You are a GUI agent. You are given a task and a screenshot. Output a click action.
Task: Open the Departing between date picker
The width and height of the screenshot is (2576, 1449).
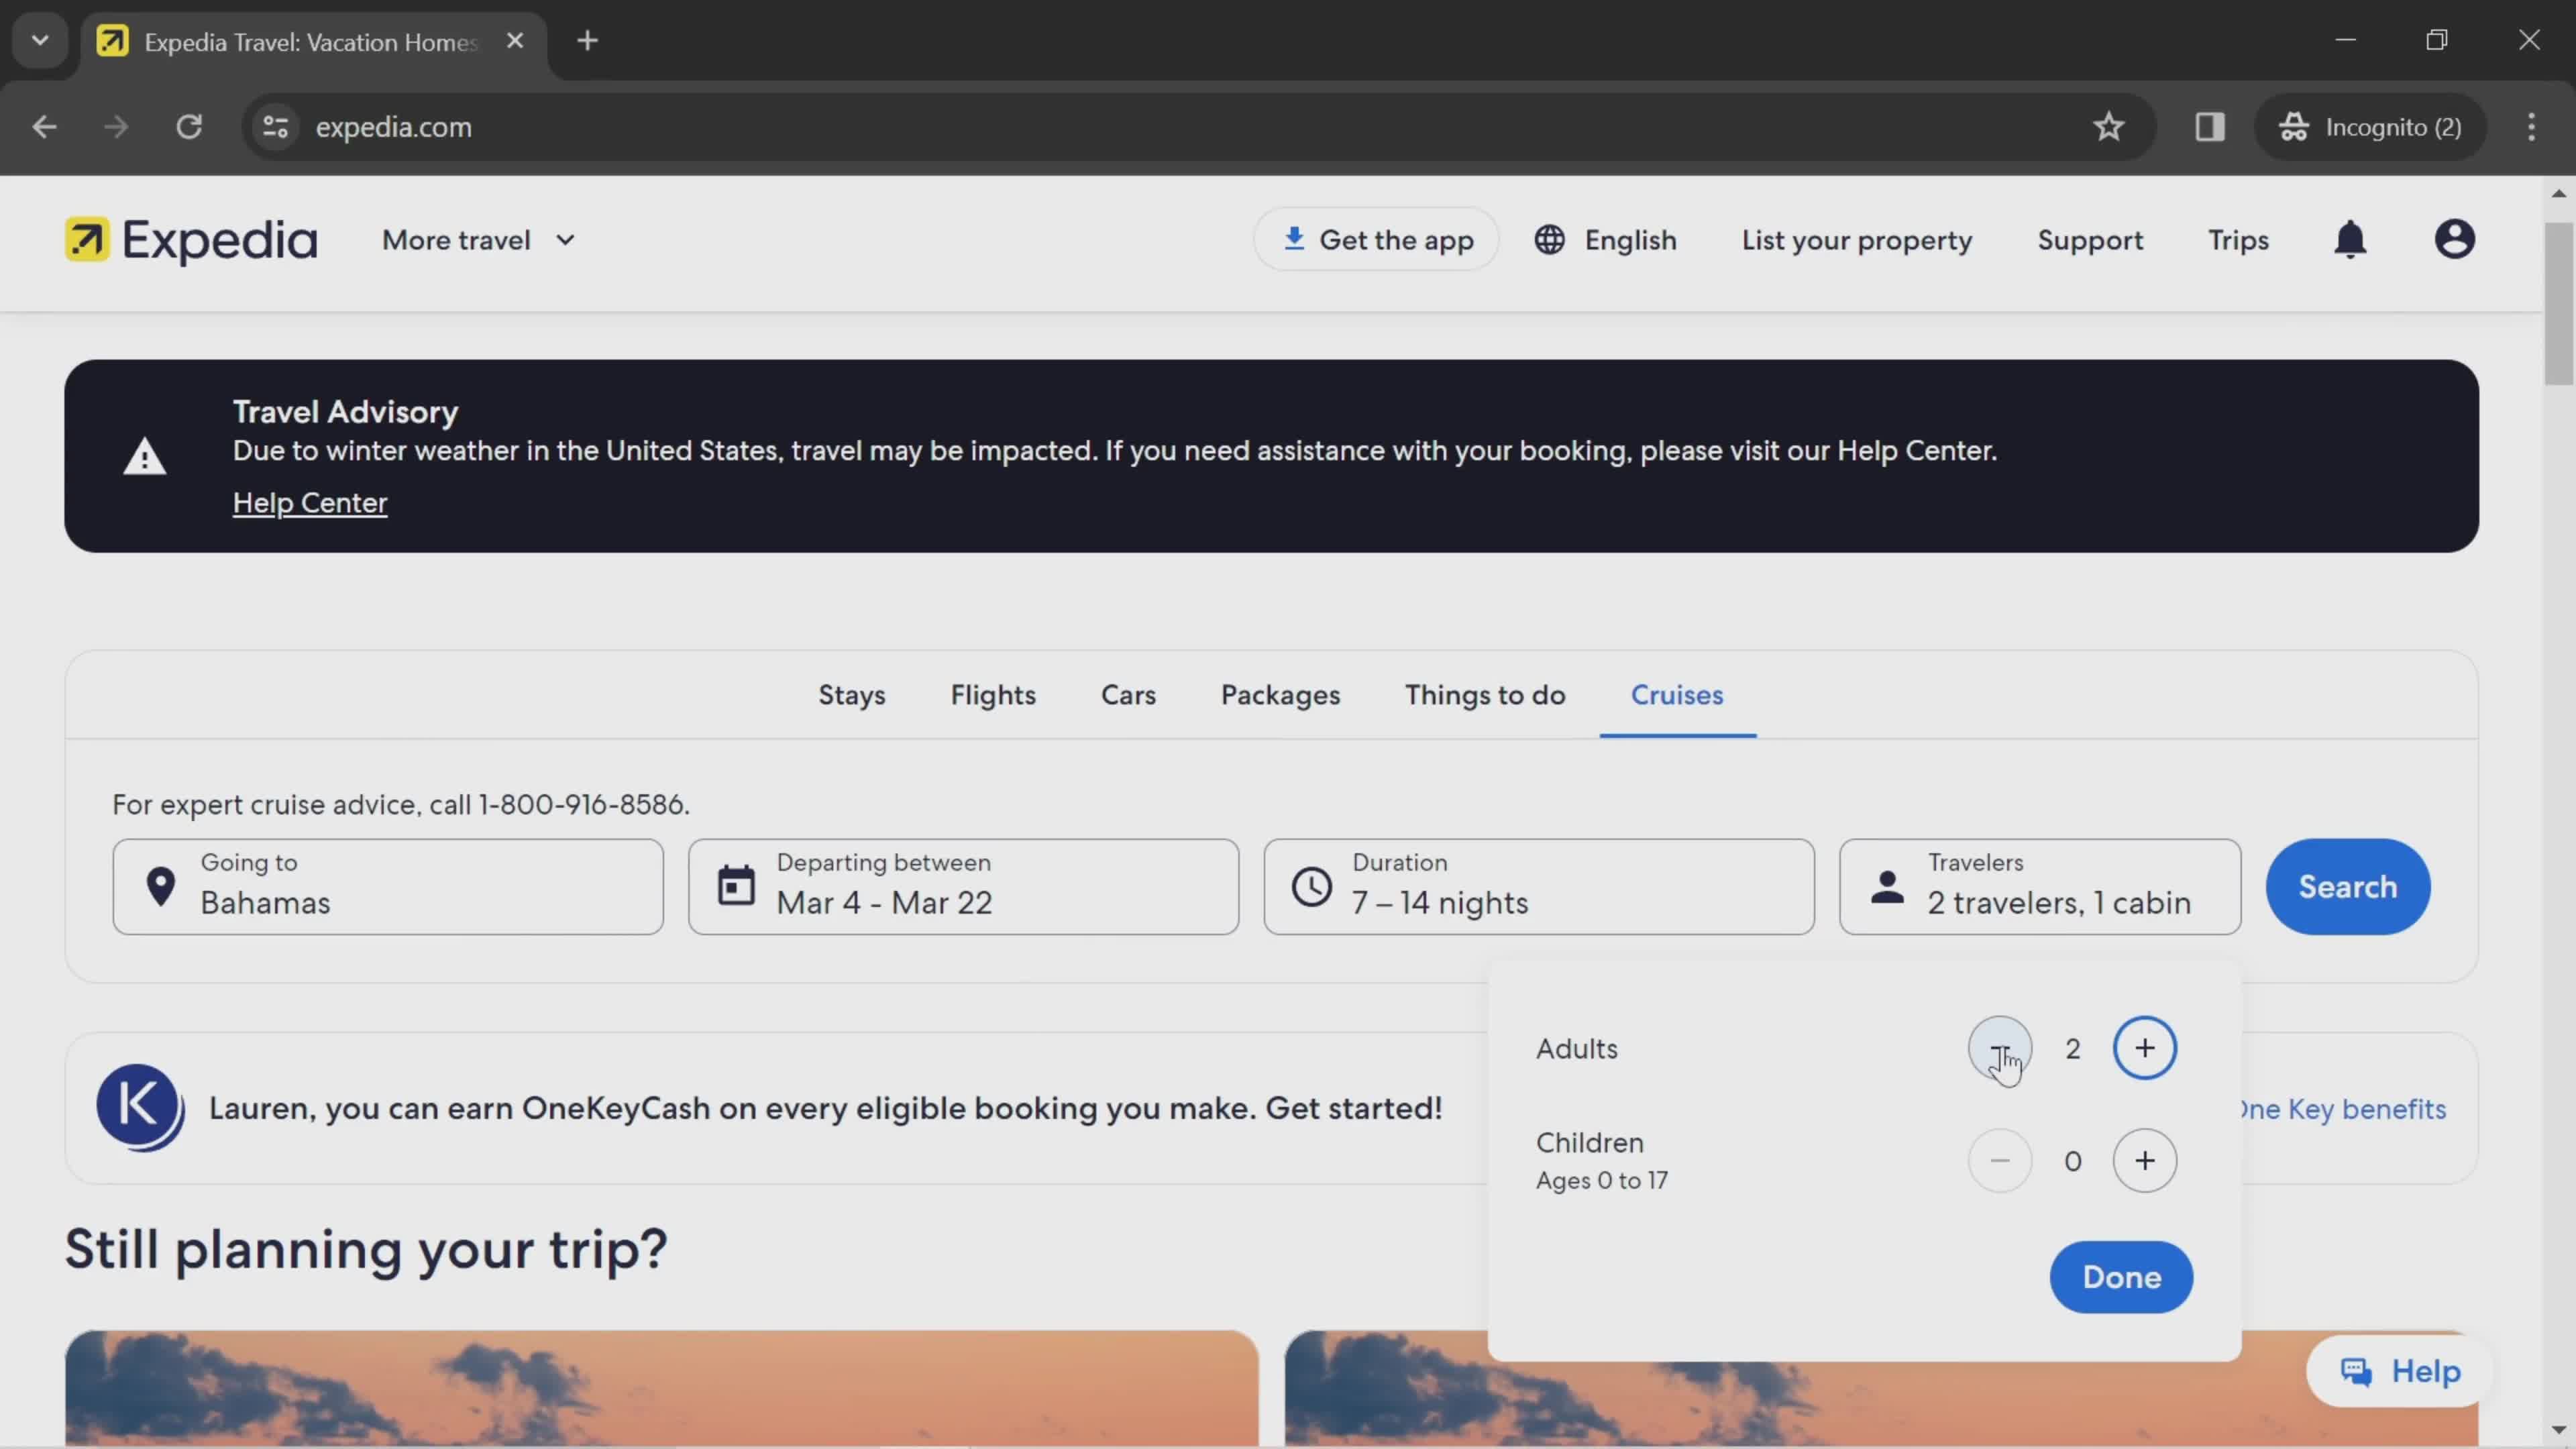pos(963,887)
